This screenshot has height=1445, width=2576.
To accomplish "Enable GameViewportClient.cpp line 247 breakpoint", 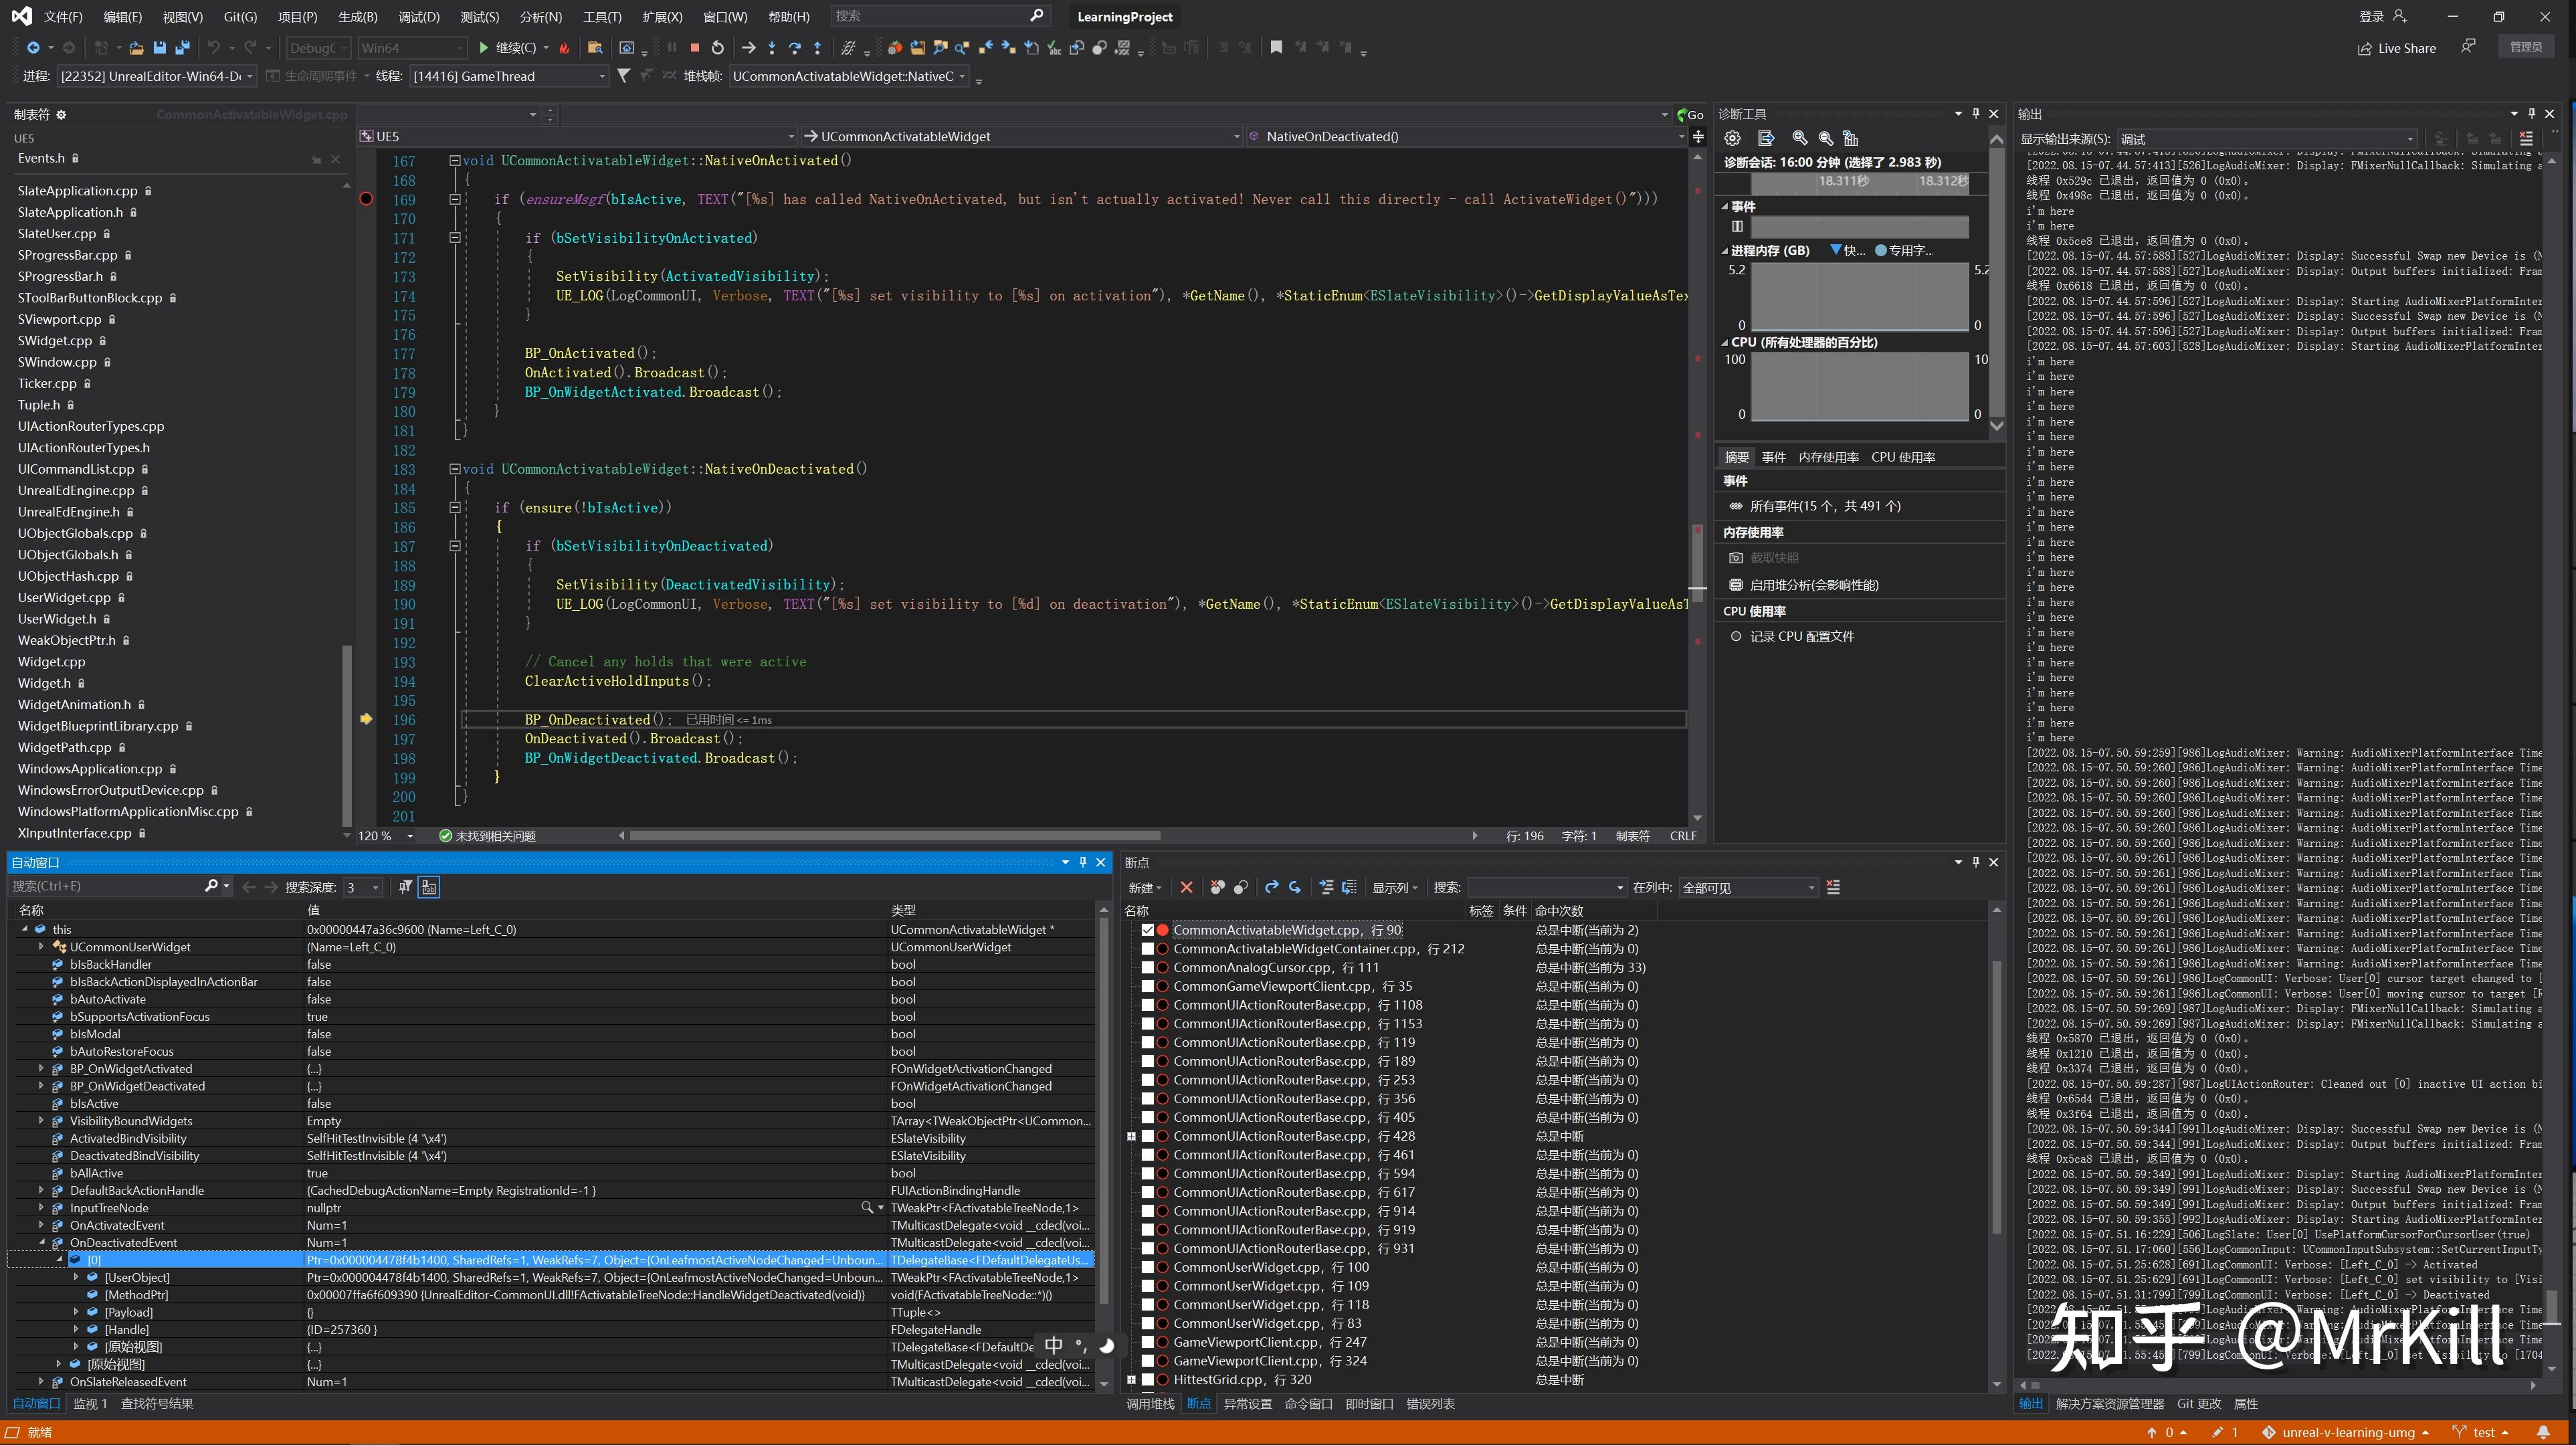I will 1147,1342.
